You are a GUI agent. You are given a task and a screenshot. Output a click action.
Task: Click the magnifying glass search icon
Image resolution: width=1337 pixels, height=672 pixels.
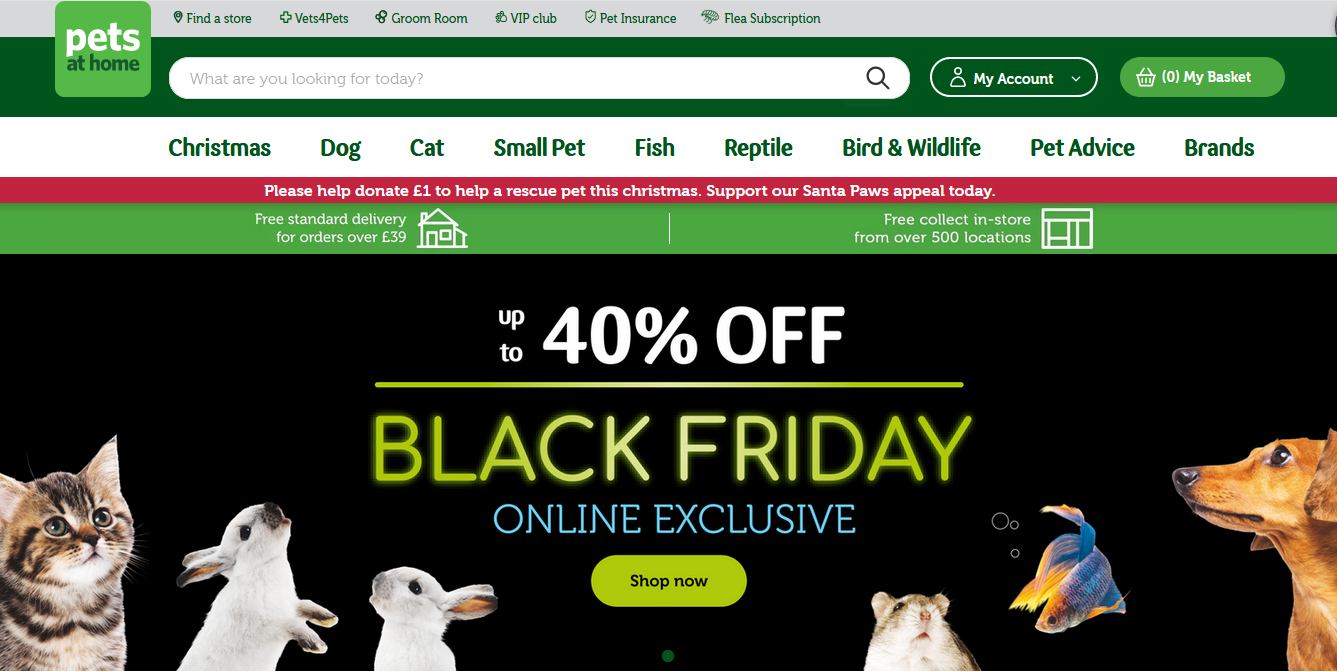click(877, 78)
